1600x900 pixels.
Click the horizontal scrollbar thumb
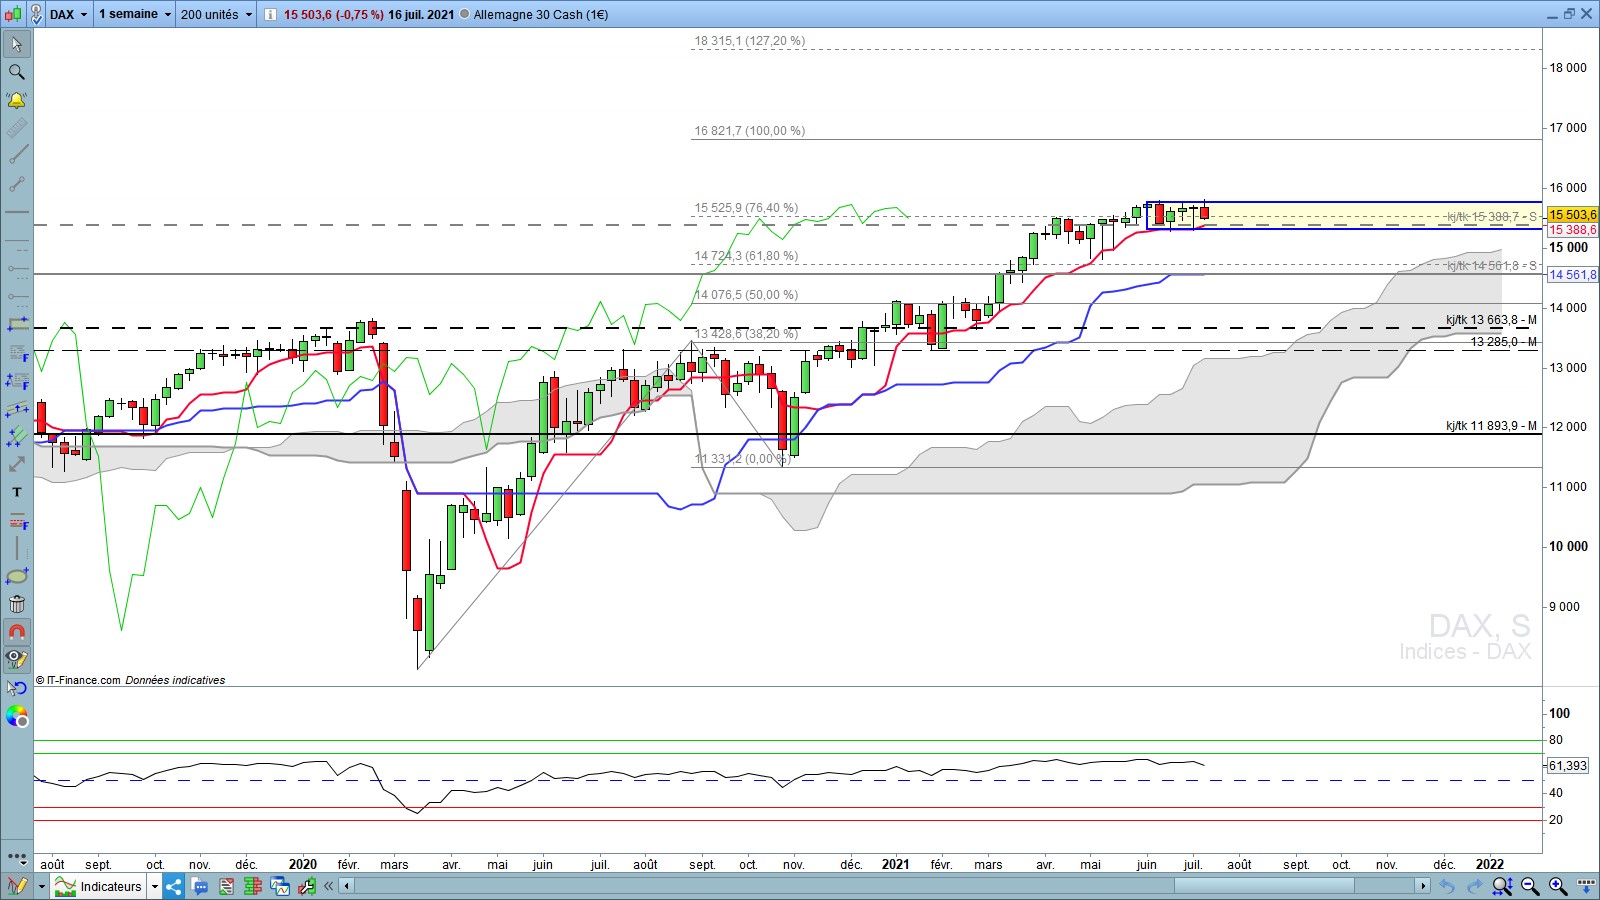pos(1264,886)
